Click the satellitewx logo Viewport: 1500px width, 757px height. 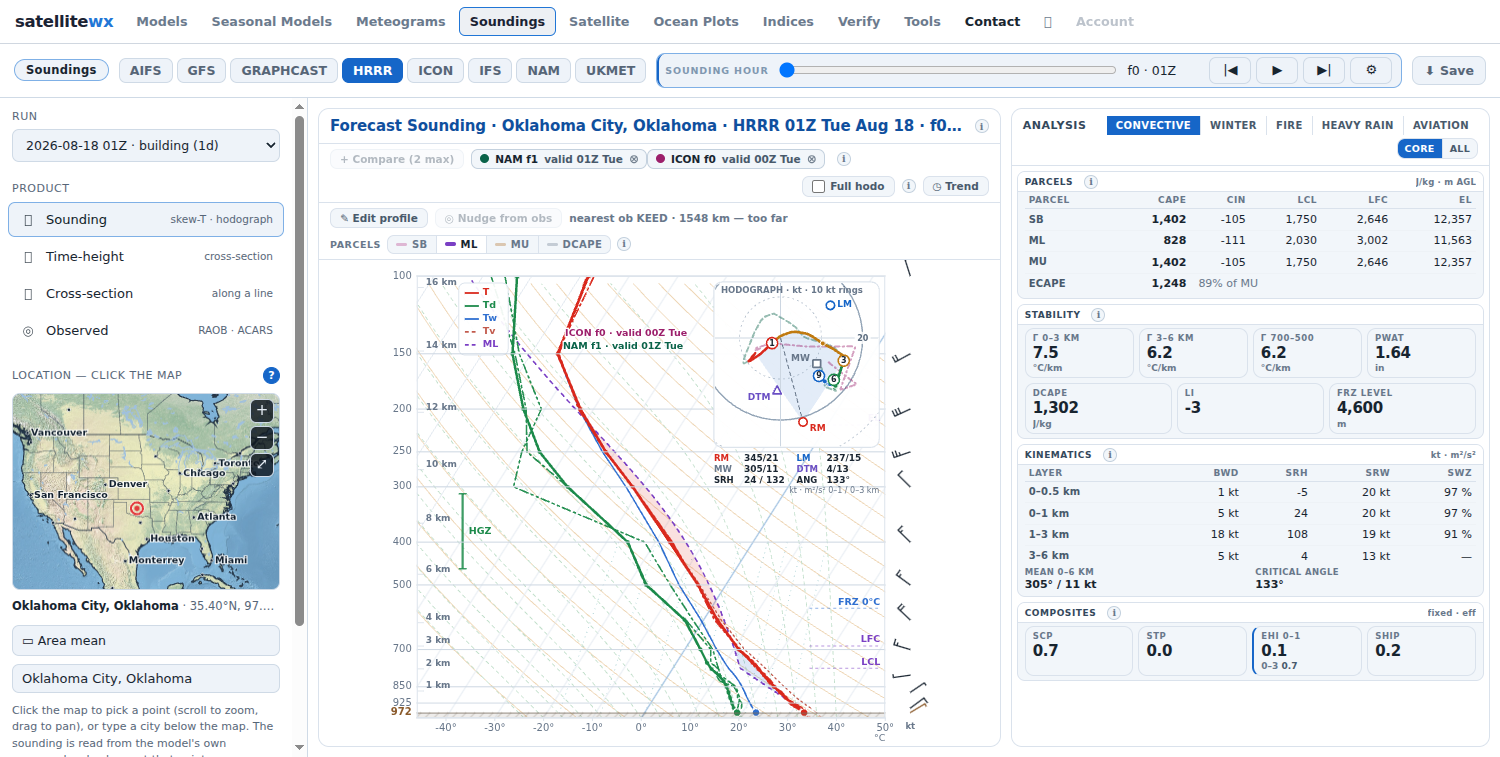pos(64,21)
